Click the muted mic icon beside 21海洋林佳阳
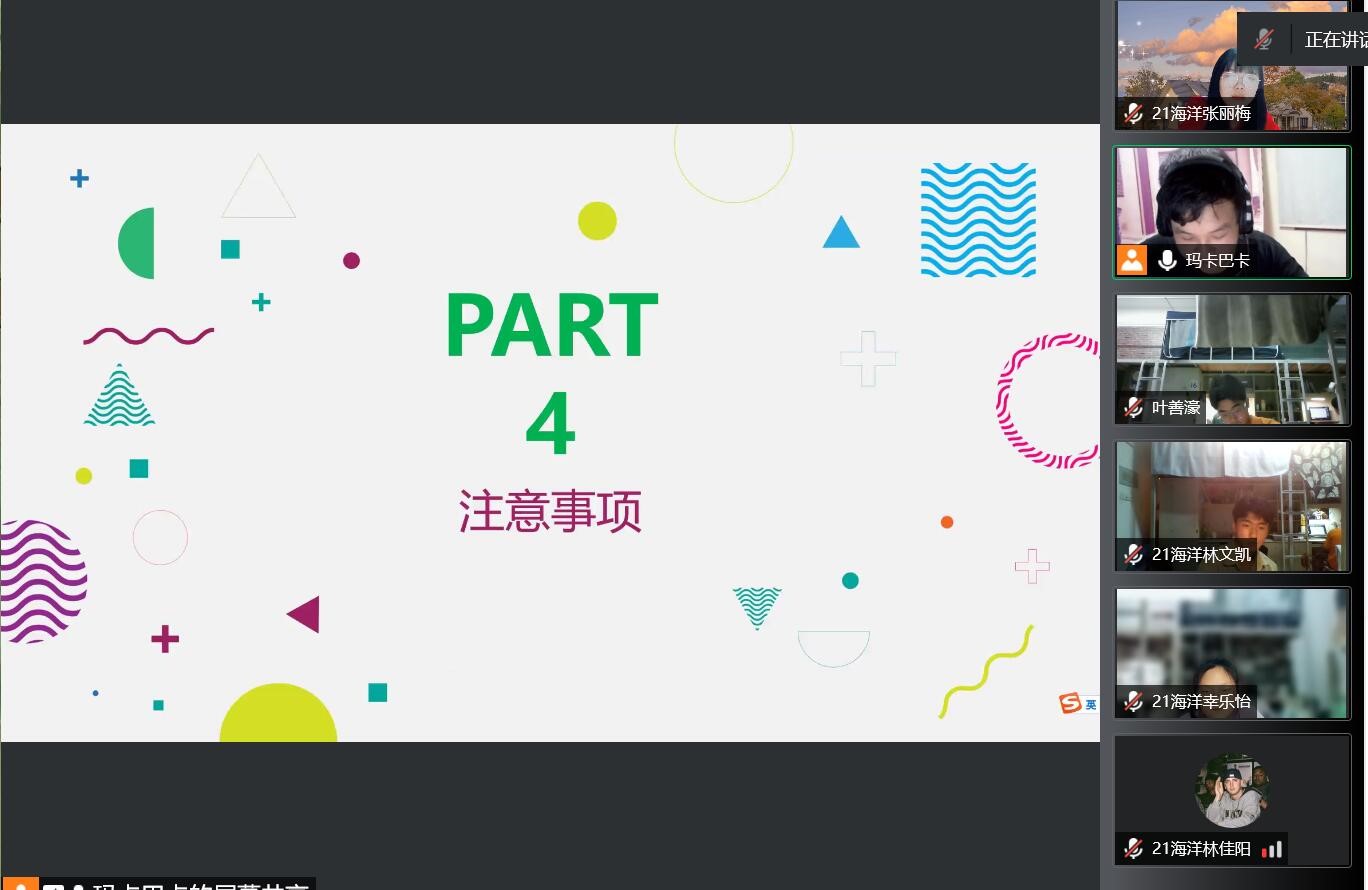1368x890 pixels. pyautogui.click(x=1133, y=849)
